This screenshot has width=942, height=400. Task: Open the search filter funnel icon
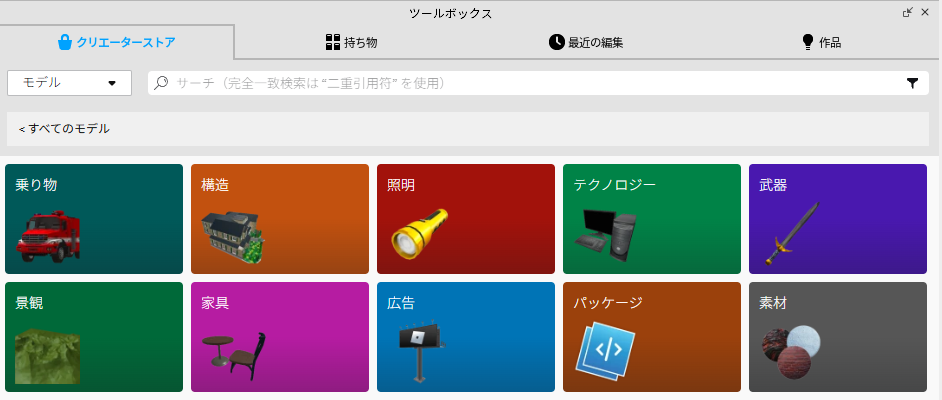coord(912,83)
